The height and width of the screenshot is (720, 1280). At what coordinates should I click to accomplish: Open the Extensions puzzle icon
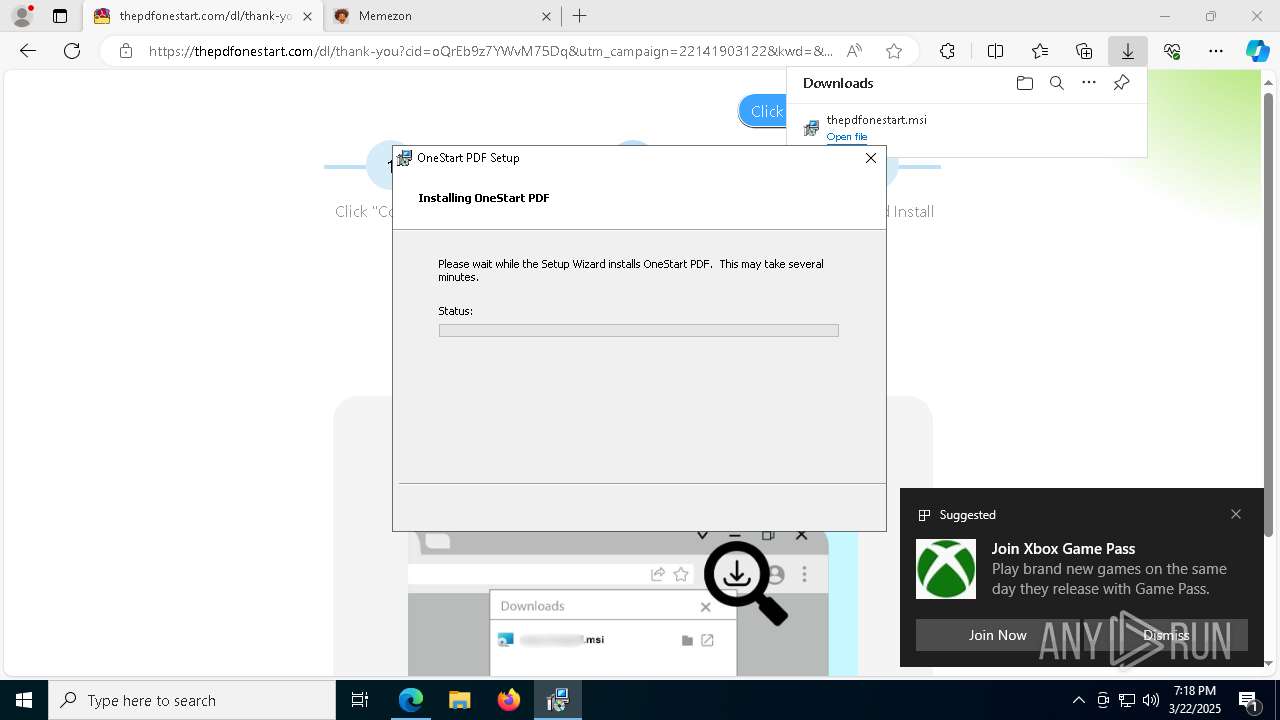pos(947,51)
